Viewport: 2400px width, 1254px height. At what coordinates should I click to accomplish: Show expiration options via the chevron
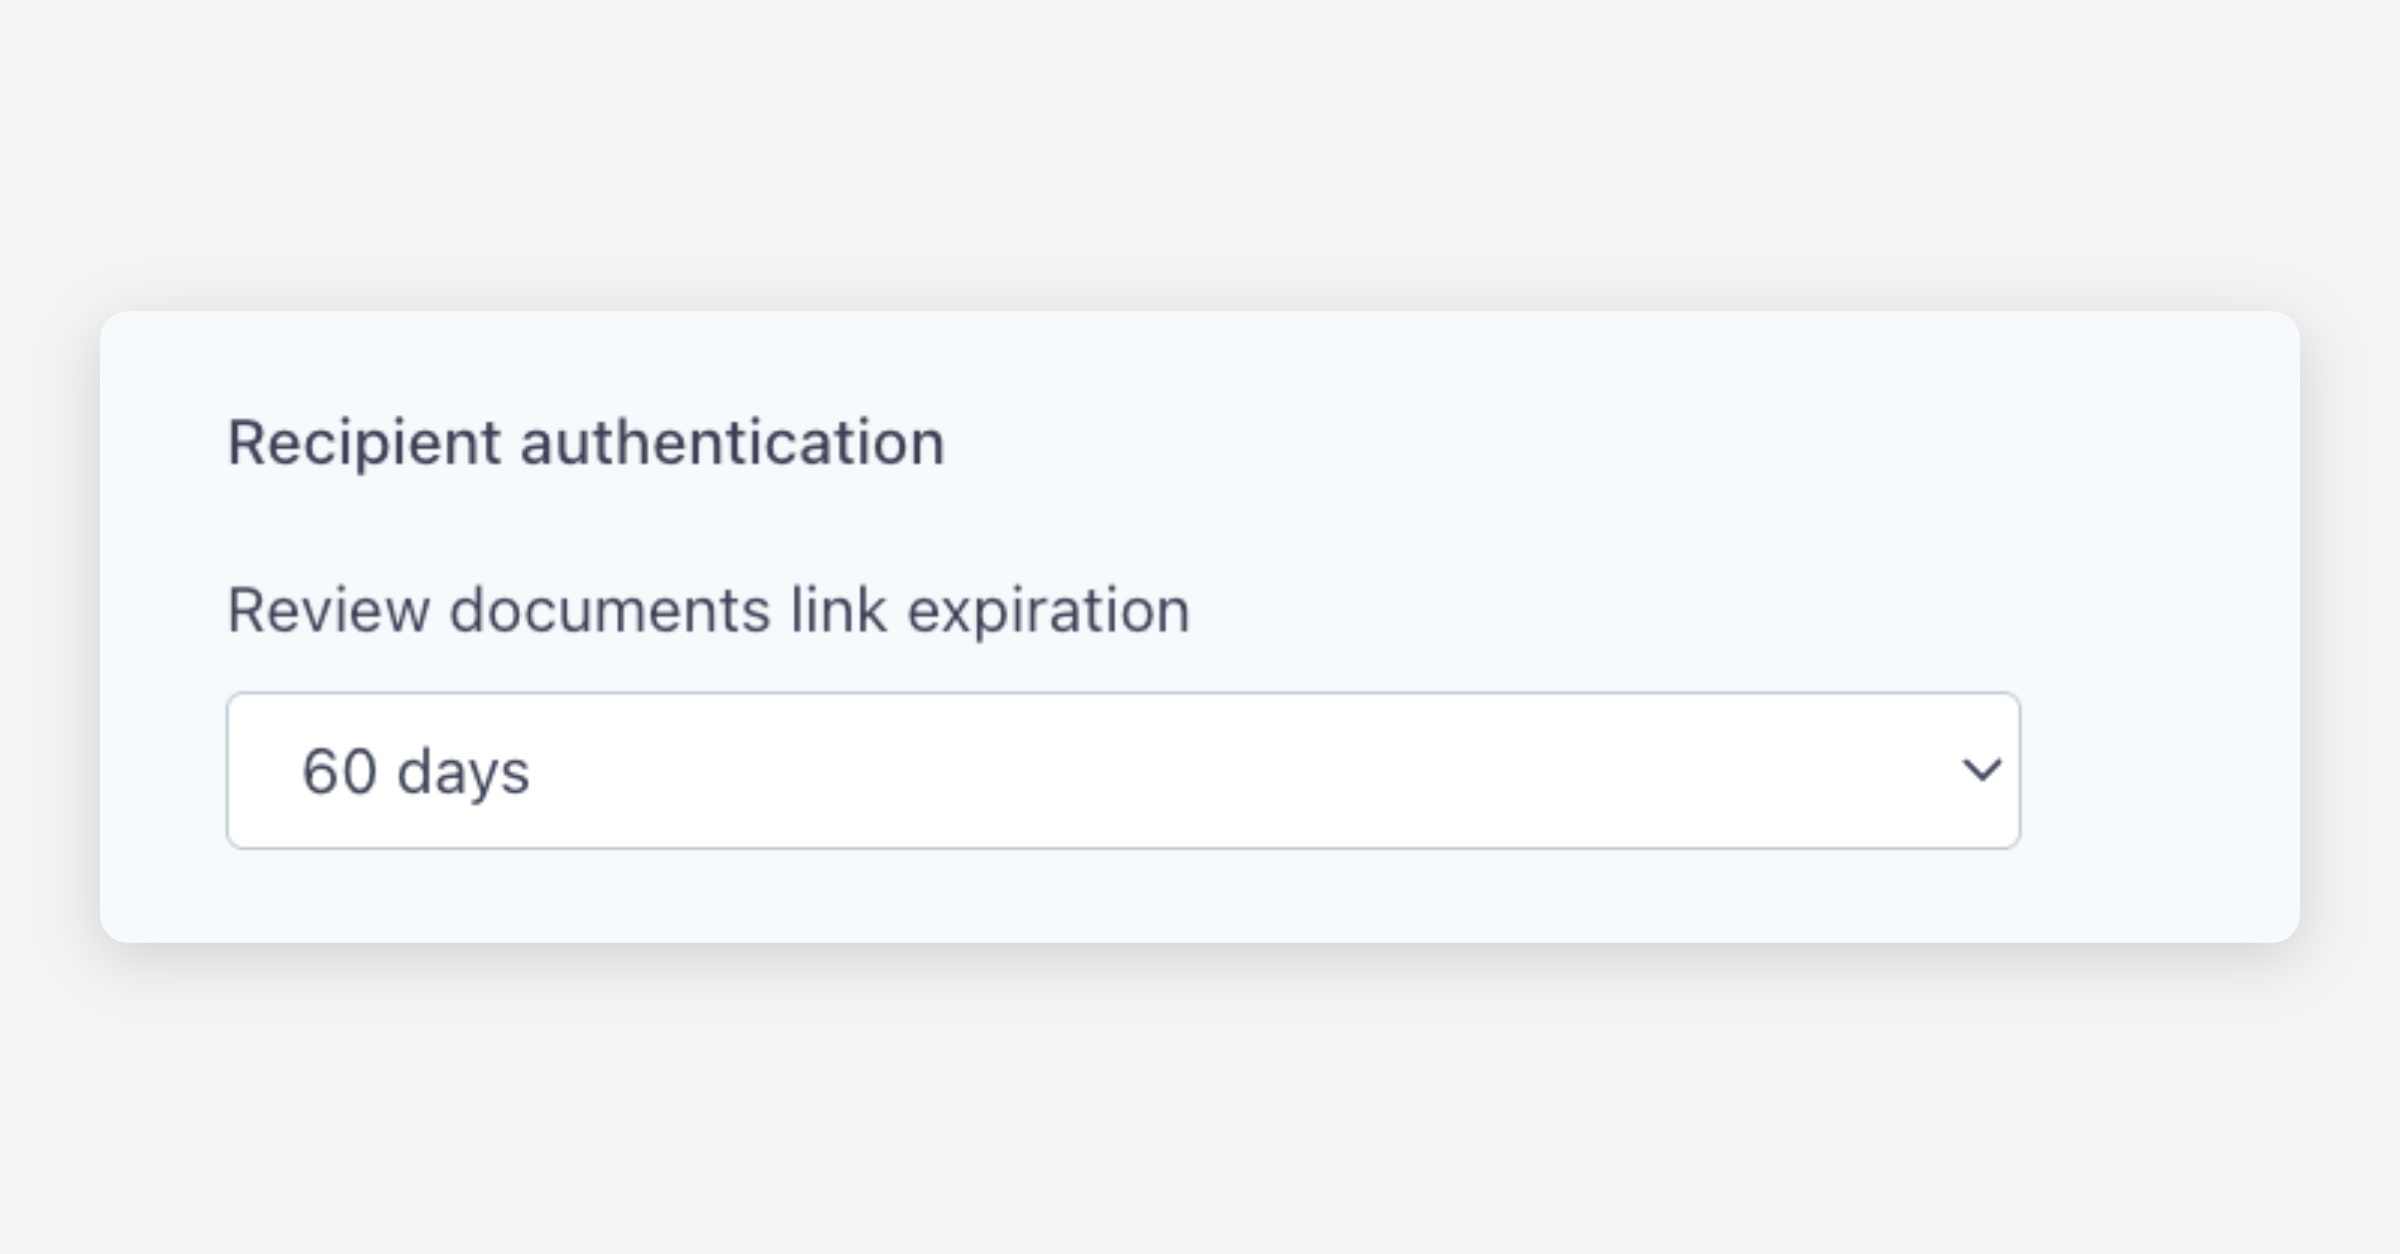[x=1981, y=770]
